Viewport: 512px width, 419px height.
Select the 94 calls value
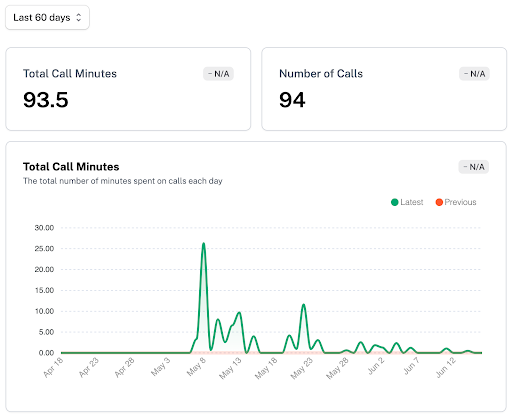click(292, 100)
